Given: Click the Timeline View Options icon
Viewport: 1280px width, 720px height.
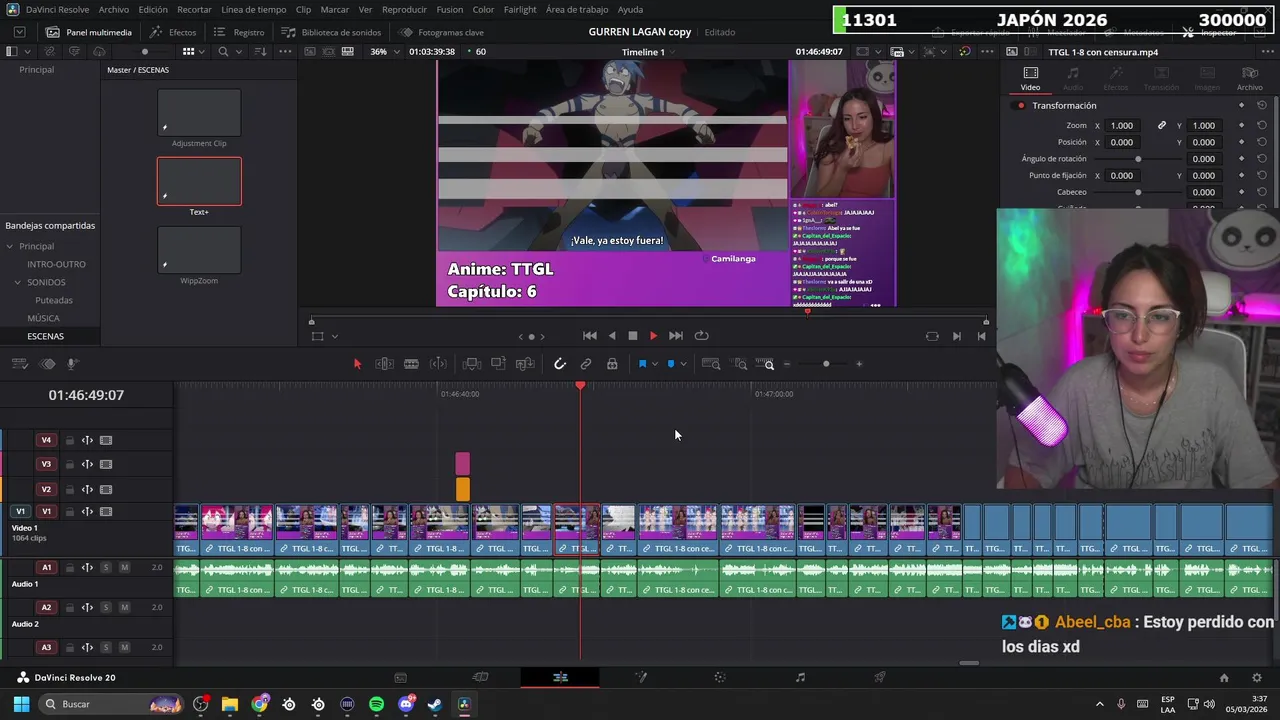Looking at the screenshot, I should tap(20, 364).
